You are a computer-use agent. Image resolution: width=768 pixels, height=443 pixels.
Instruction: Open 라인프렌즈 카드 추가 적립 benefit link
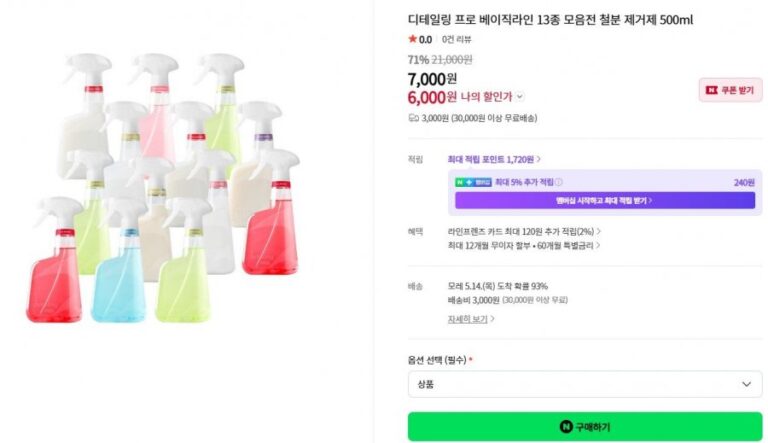point(524,231)
